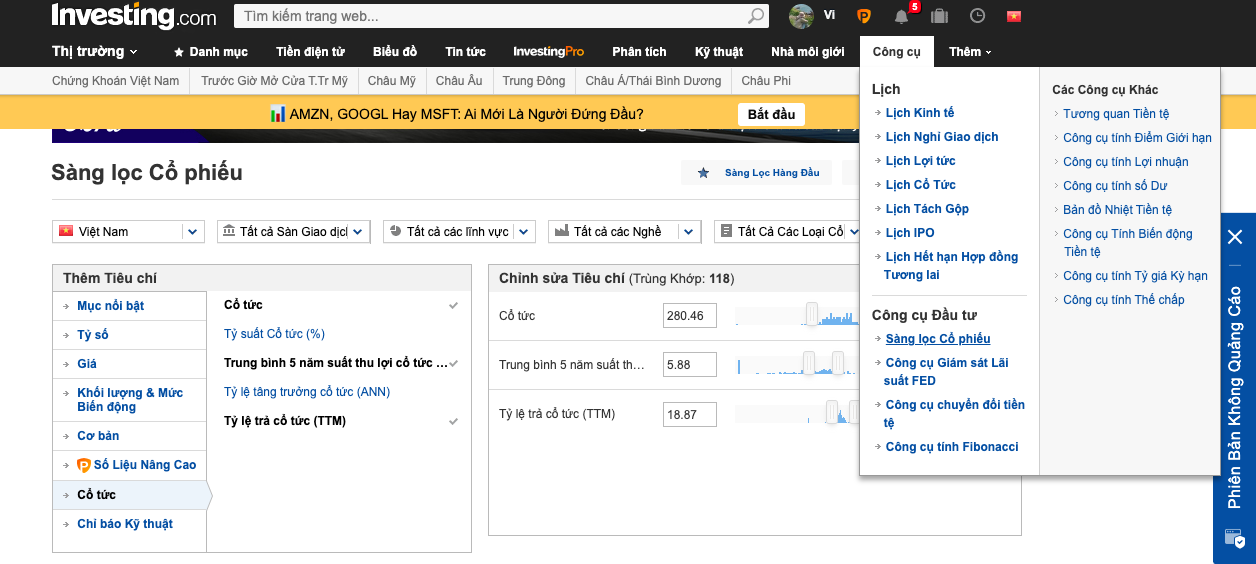Open the notifications bell icon
The image size is (1256, 564).
pyautogui.click(x=902, y=16)
